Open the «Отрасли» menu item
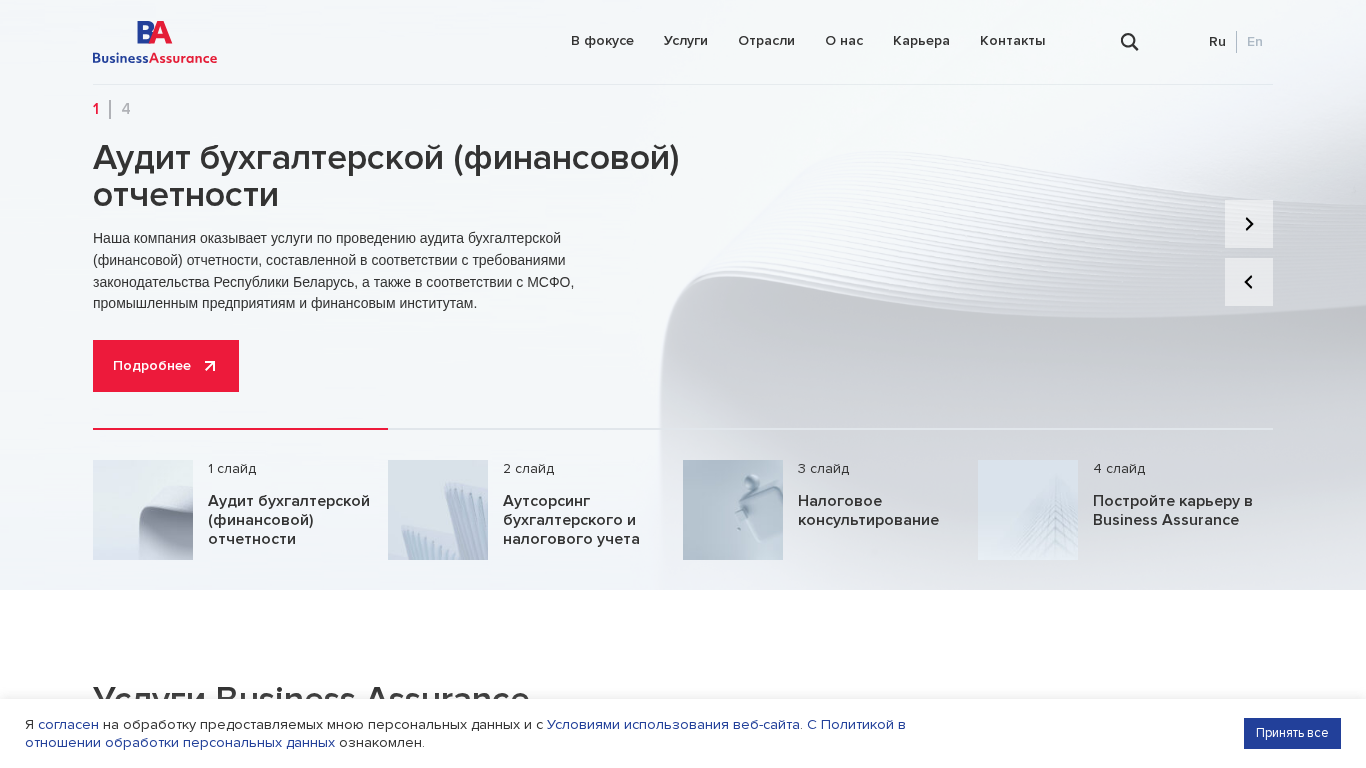Screen dimensions: 1366x768 coord(766,41)
